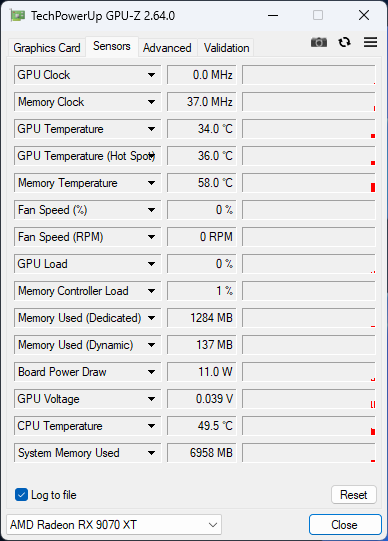
Task: Click the GPU Voltage value field
Action: tap(202, 399)
